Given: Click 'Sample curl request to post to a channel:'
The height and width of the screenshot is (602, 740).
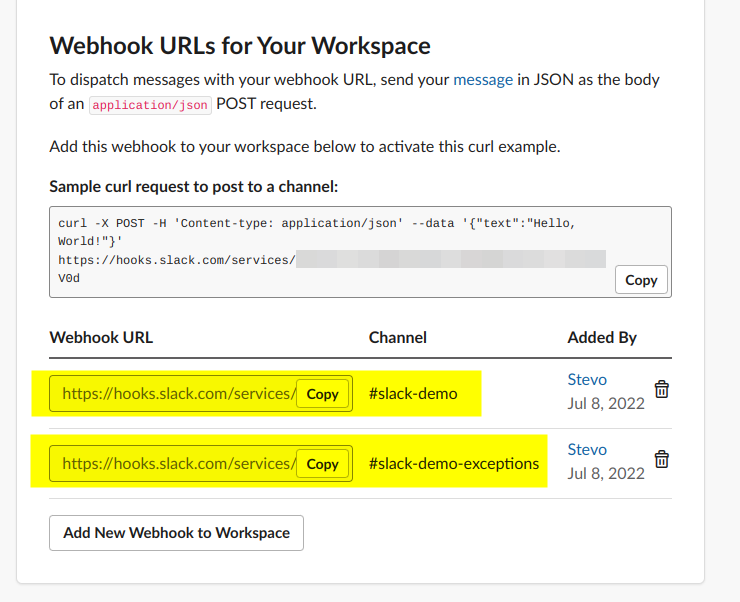Looking at the screenshot, I should (x=194, y=187).
